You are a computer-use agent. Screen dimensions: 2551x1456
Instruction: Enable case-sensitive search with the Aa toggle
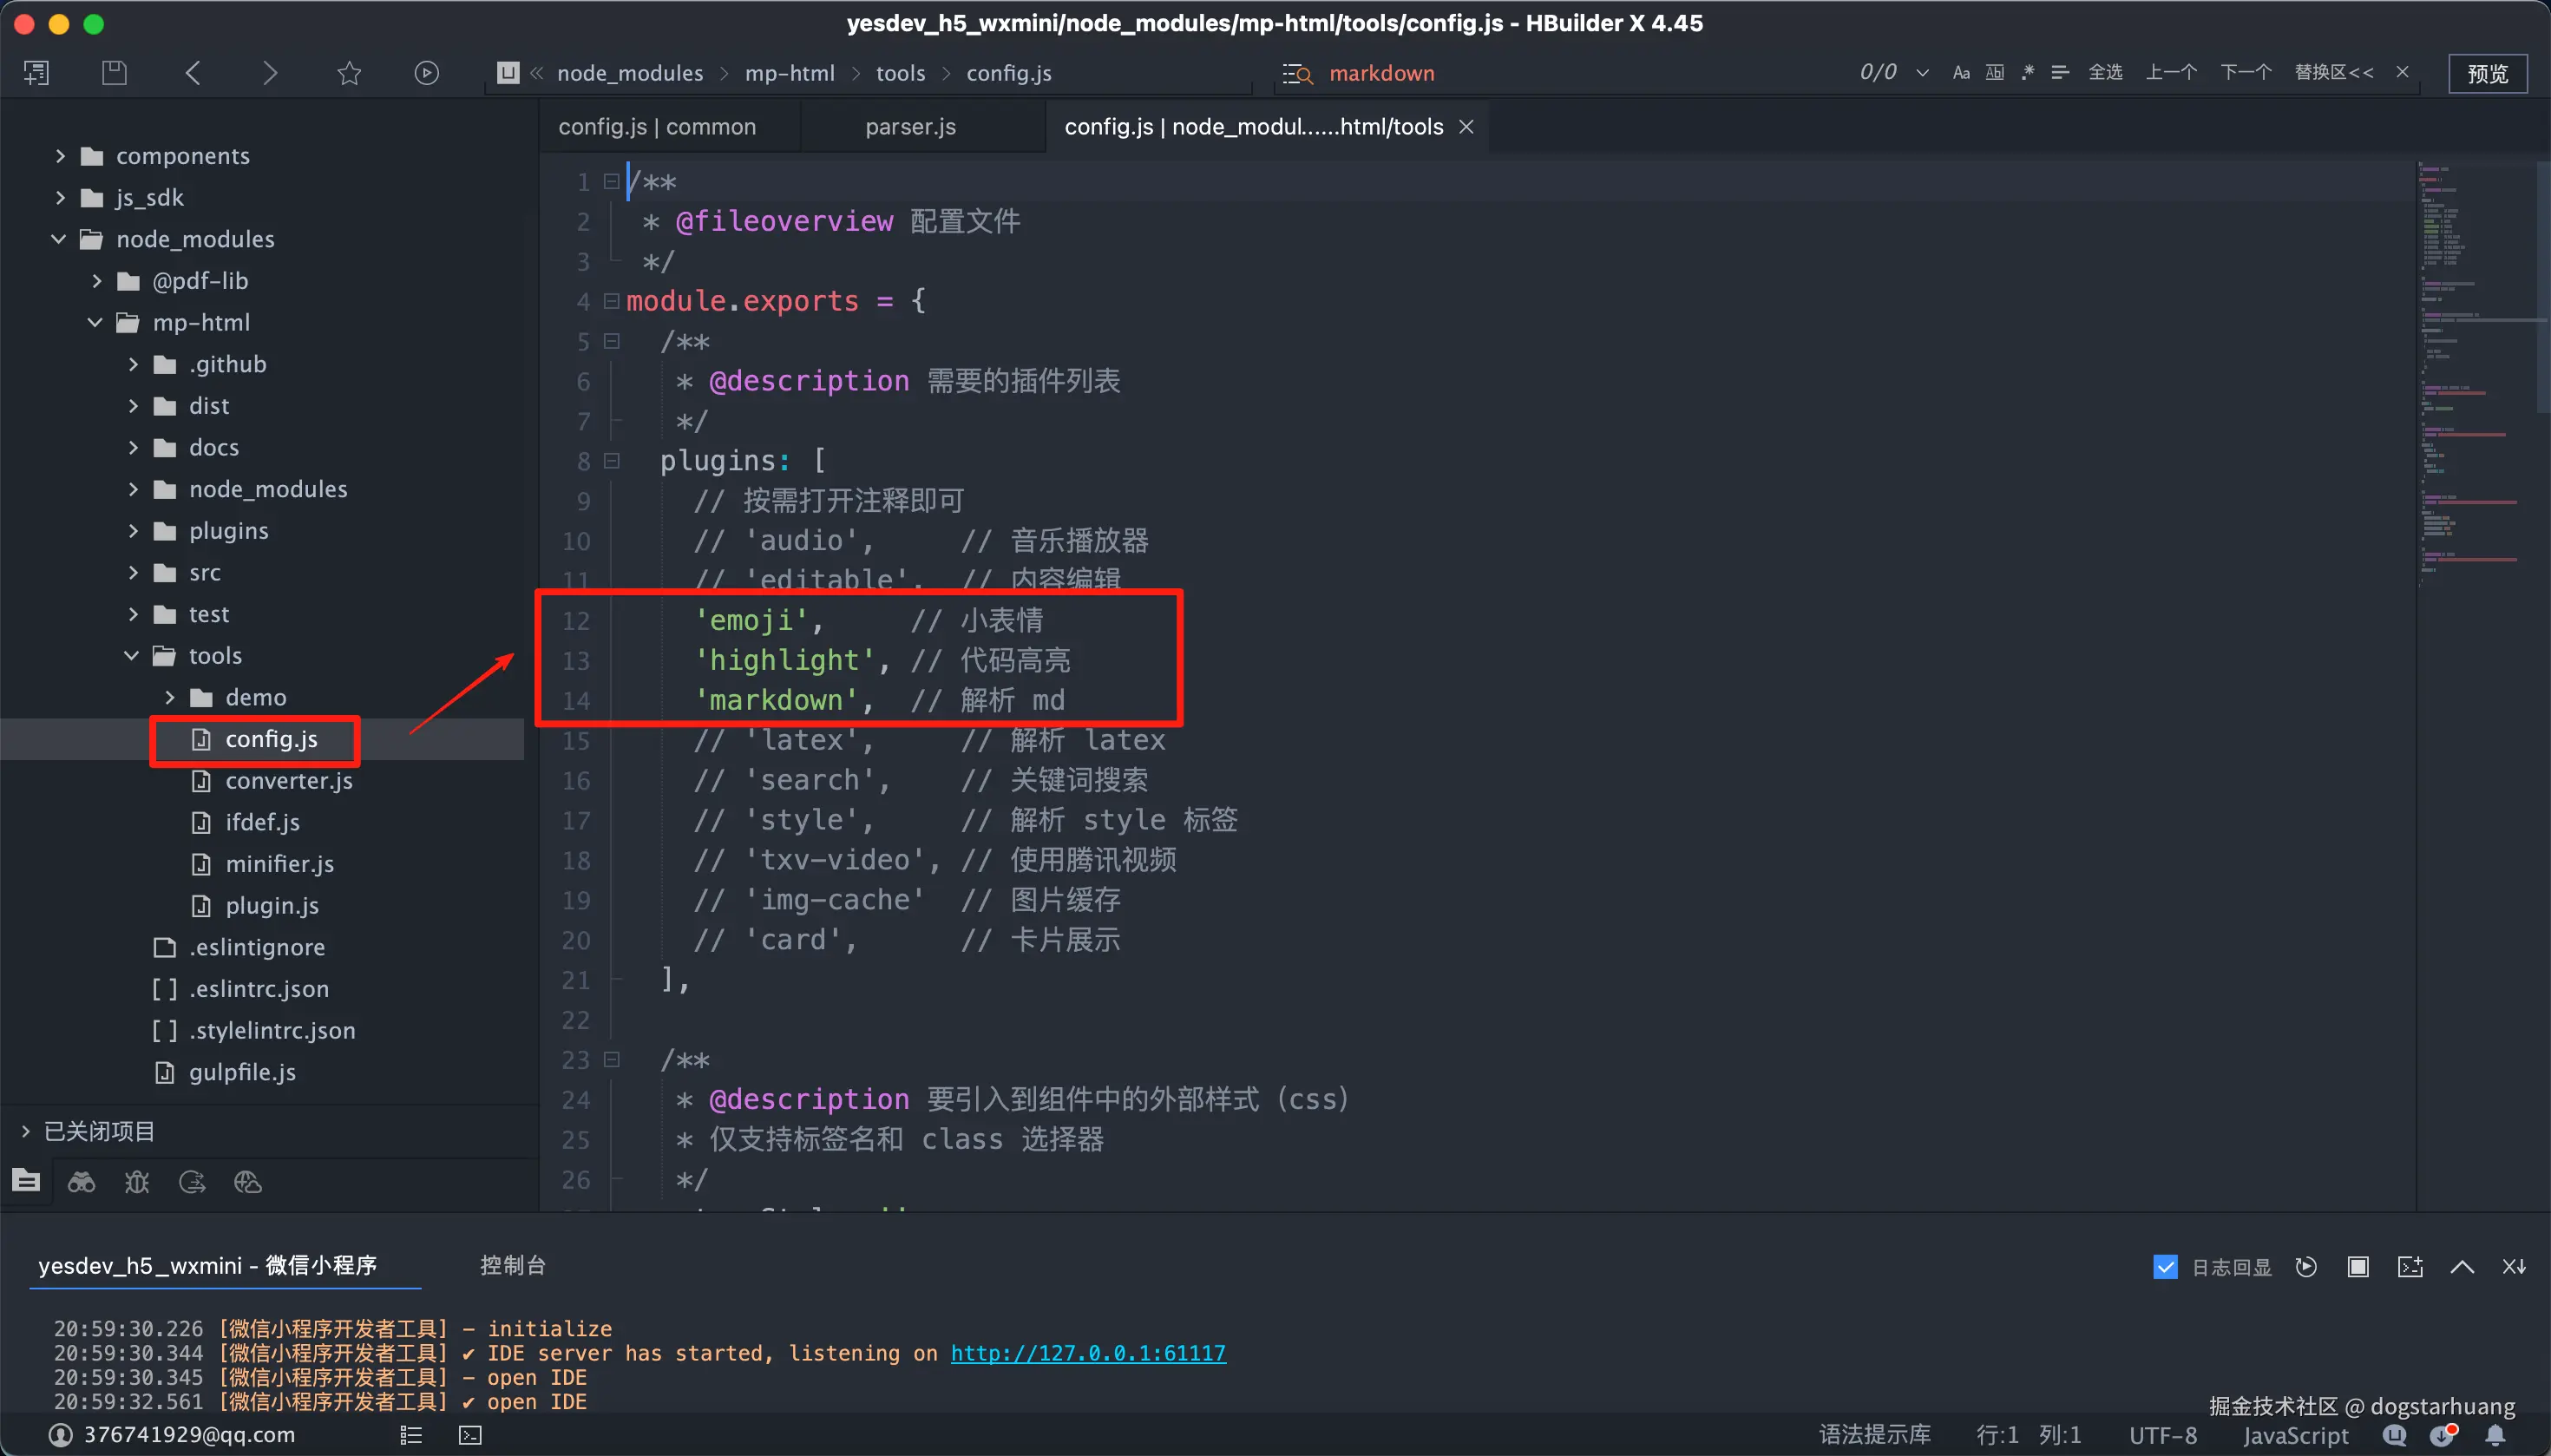(1959, 72)
